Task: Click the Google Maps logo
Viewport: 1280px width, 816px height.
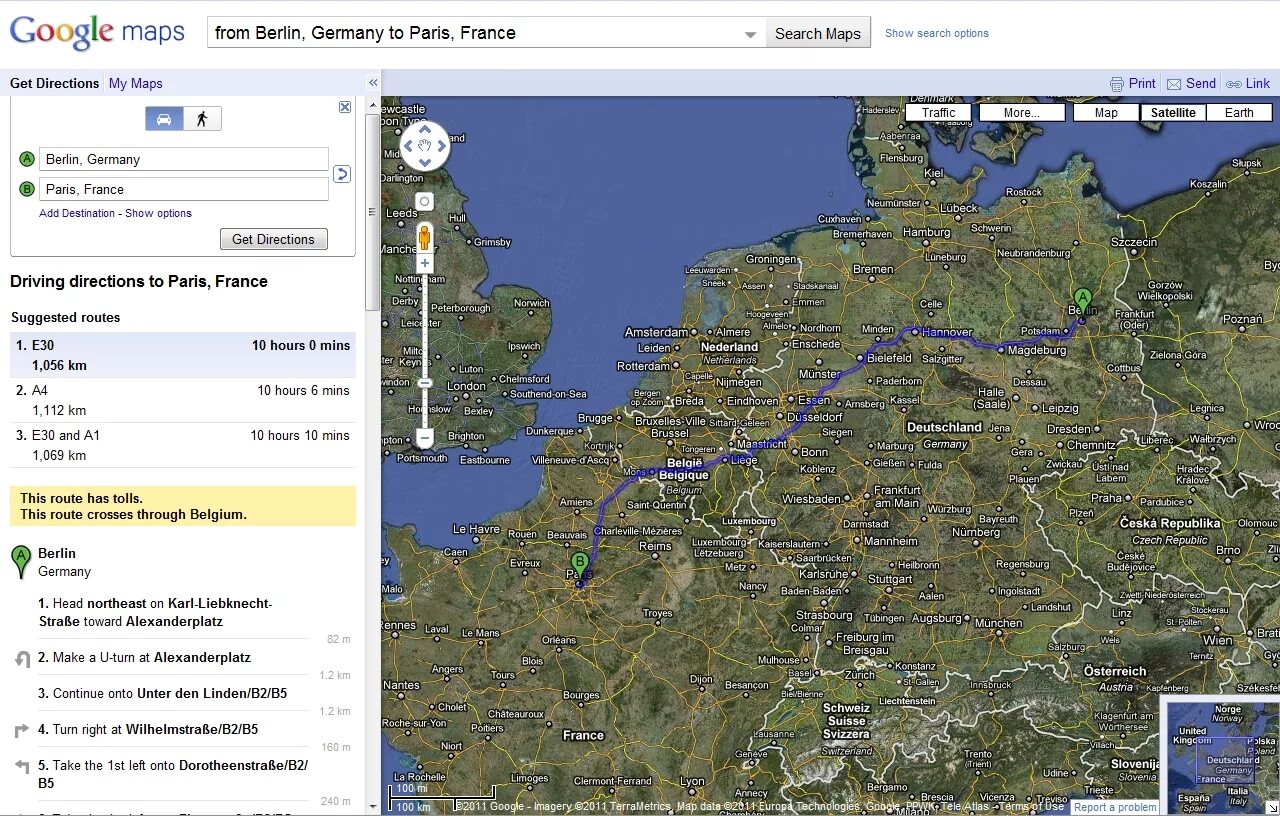Action: click(x=97, y=32)
